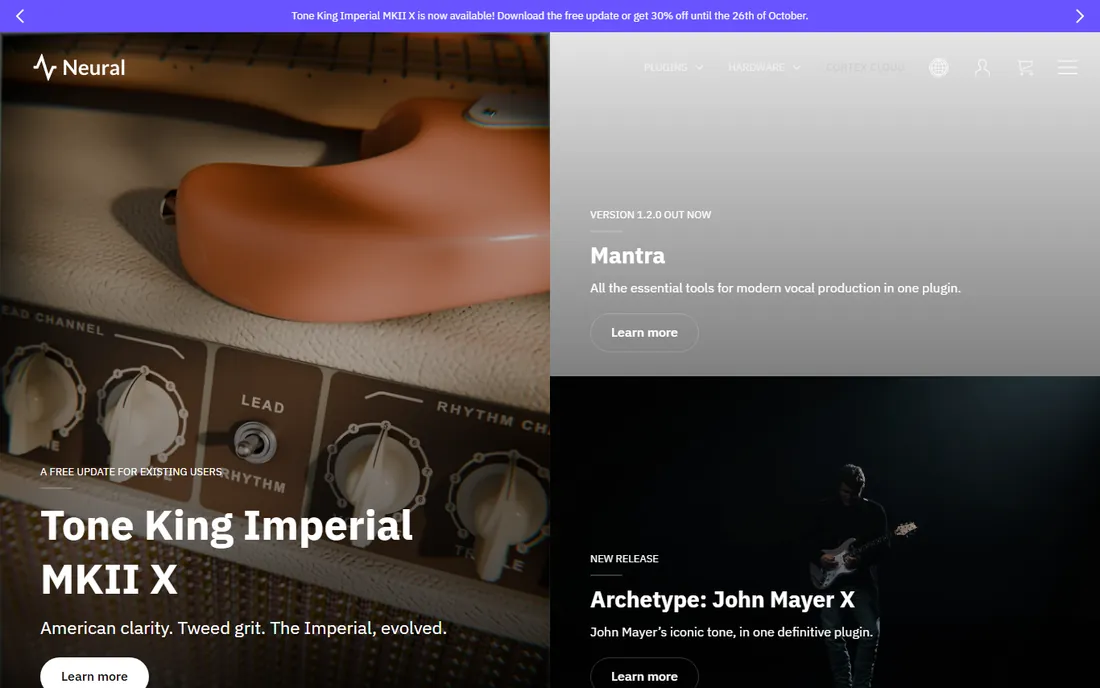Image resolution: width=1100 pixels, height=688 pixels.
Task: Click 'NEW RELEASE' label
Action: (x=624, y=559)
